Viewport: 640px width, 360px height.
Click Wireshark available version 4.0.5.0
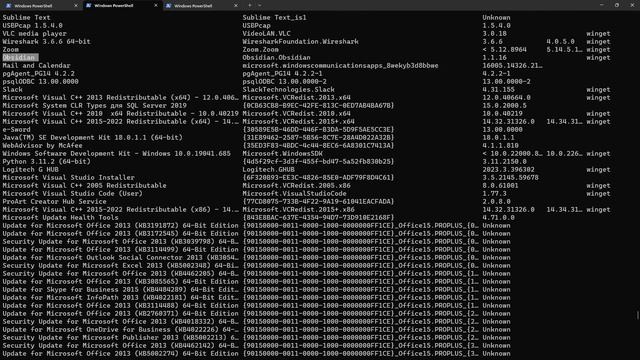coord(560,42)
